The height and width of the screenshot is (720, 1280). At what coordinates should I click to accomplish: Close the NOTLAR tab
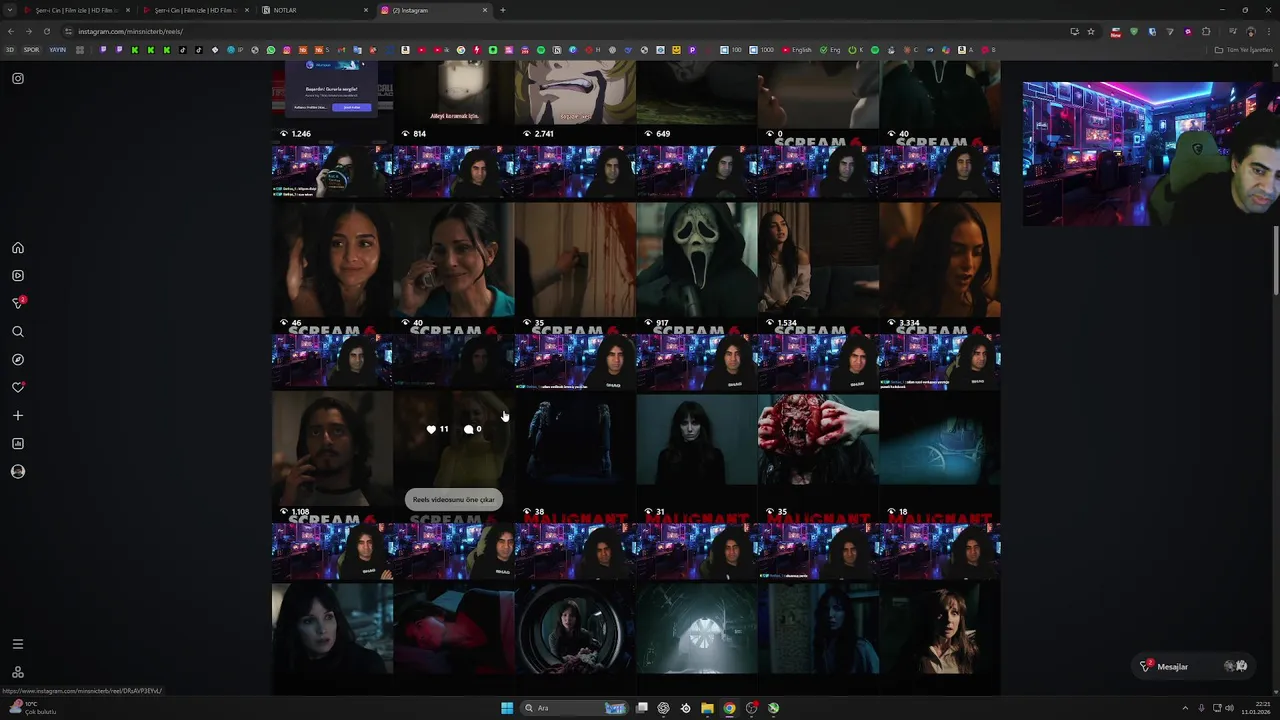(x=366, y=10)
